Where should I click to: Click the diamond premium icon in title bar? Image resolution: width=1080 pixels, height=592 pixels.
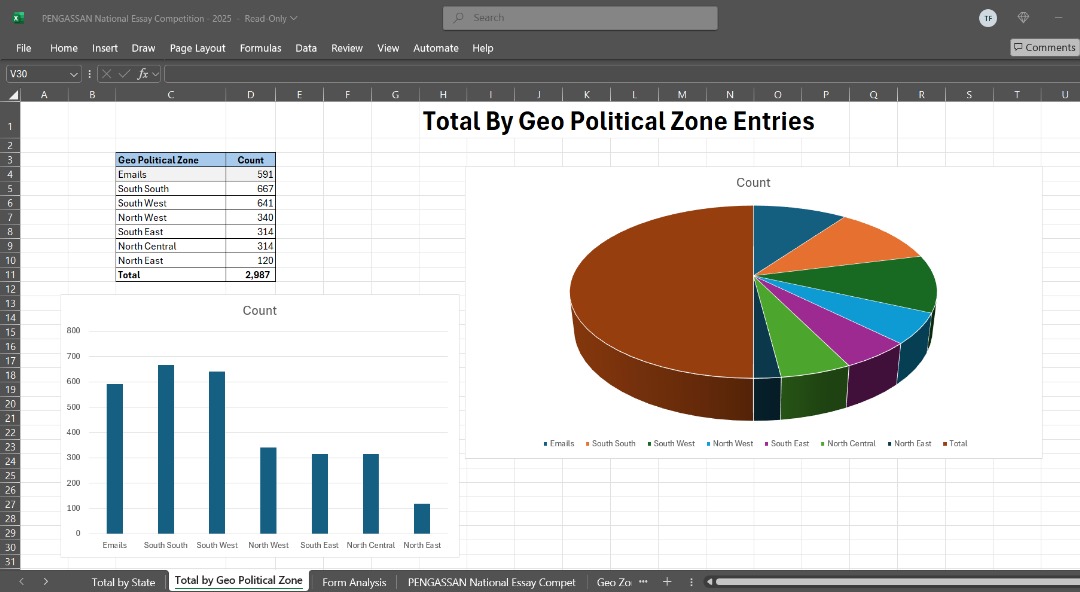[x=1023, y=18]
